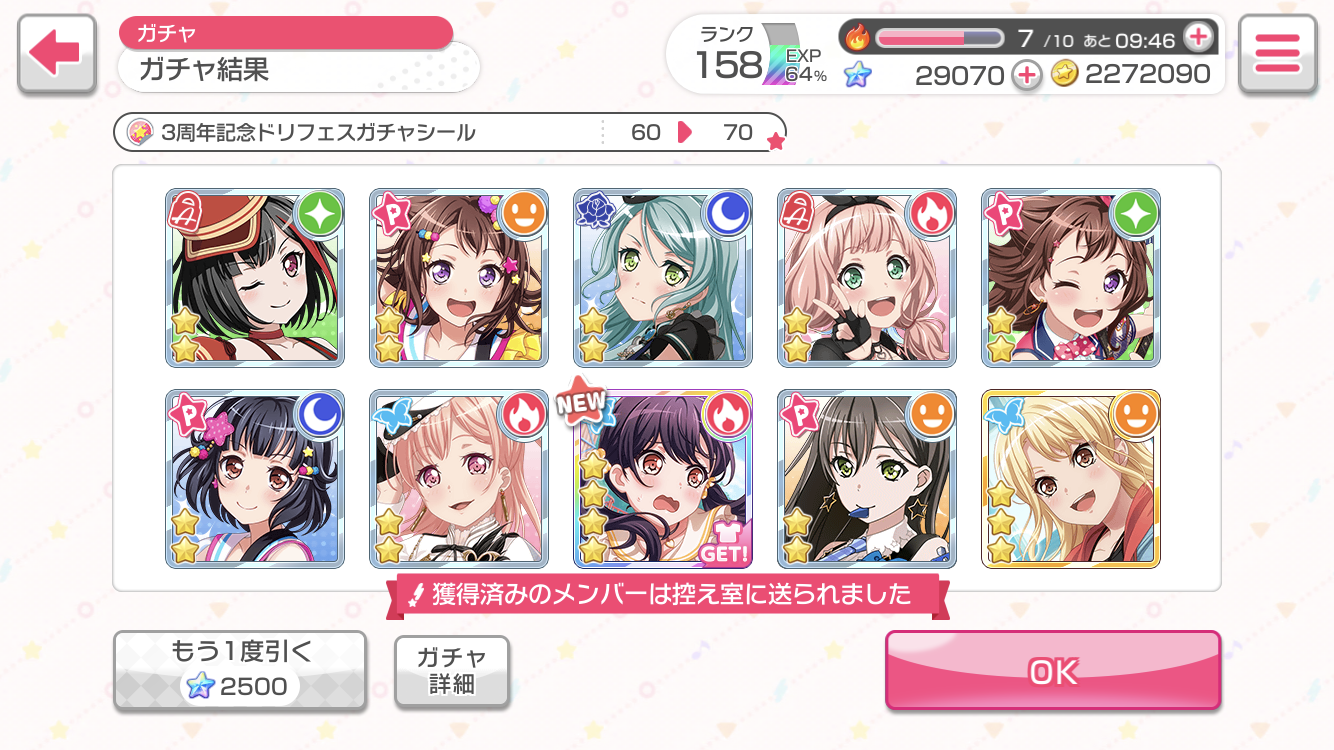Tap the red back arrow icon
Image resolution: width=1334 pixels, height=750 pixels.
[x=56, y=54]
